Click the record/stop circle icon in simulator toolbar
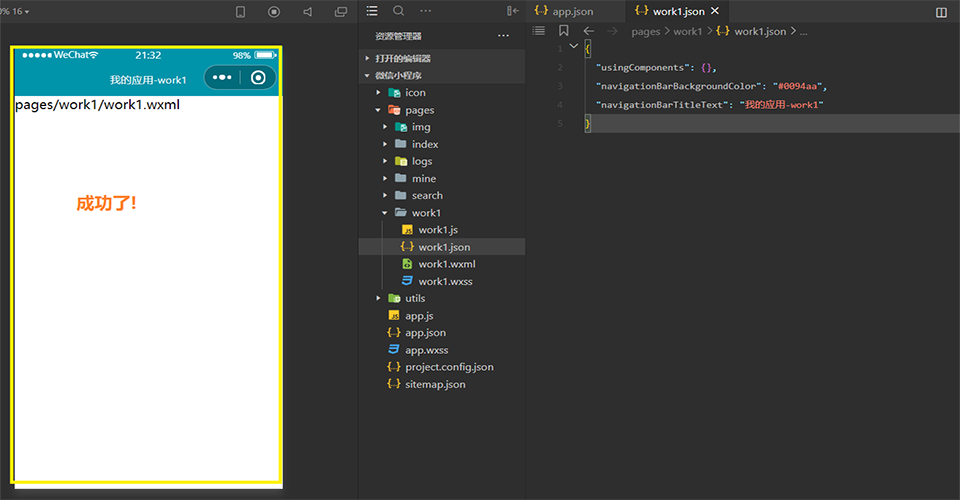Image resolution: width=960 pixels, height=500 pixels. click(x=274, y=12)
